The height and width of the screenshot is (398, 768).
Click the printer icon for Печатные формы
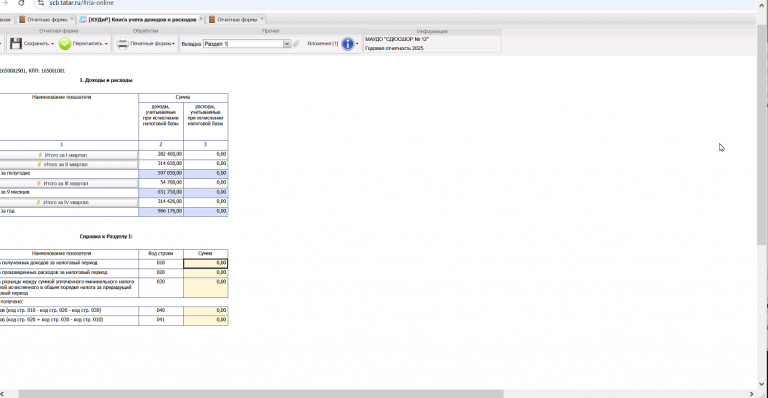(122, 44)
